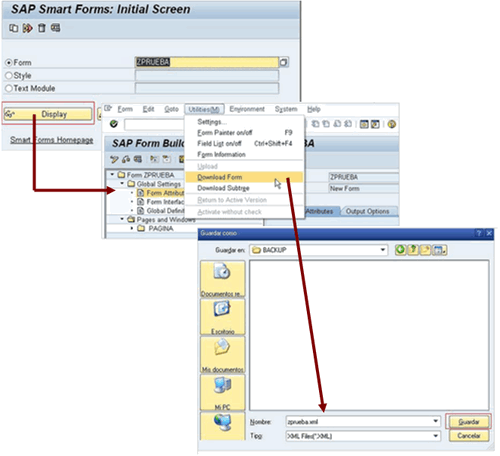The image size is (500, 456).
Task: Click the green checkmark Enter icon
Action: (x=114, y=124)
